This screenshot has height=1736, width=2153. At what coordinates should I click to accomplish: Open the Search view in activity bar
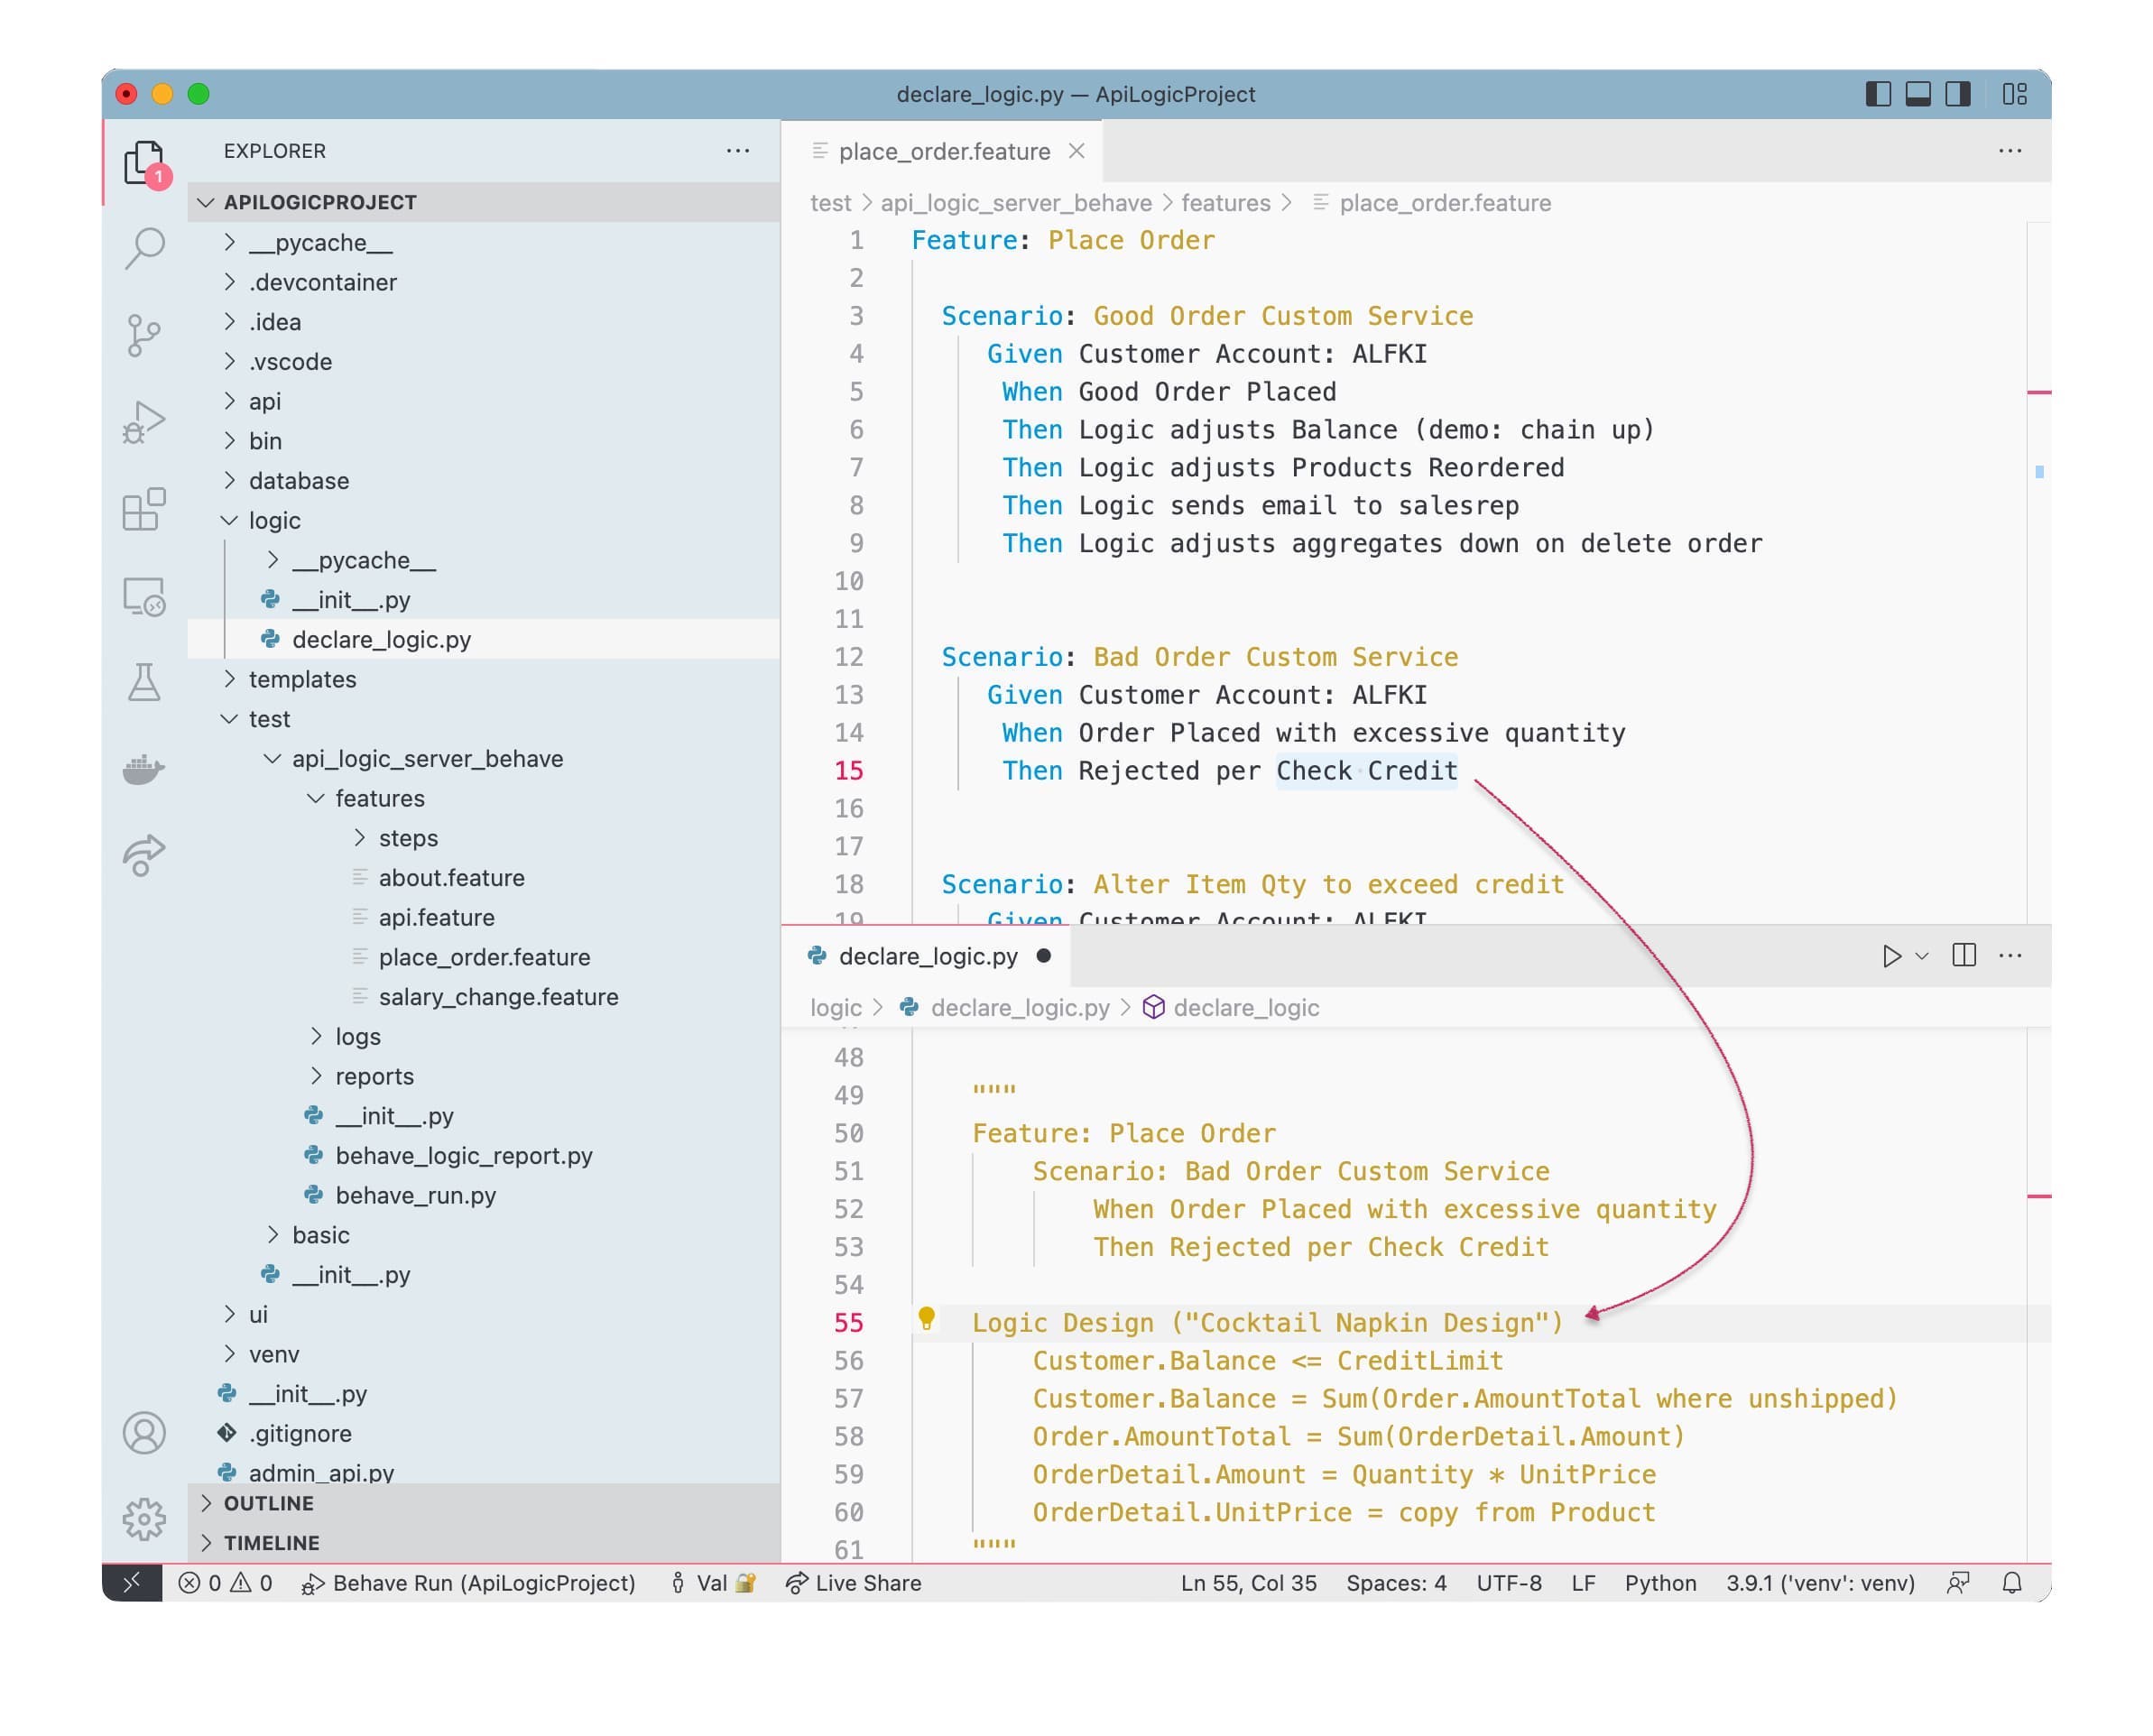click(x=144, y=247)
